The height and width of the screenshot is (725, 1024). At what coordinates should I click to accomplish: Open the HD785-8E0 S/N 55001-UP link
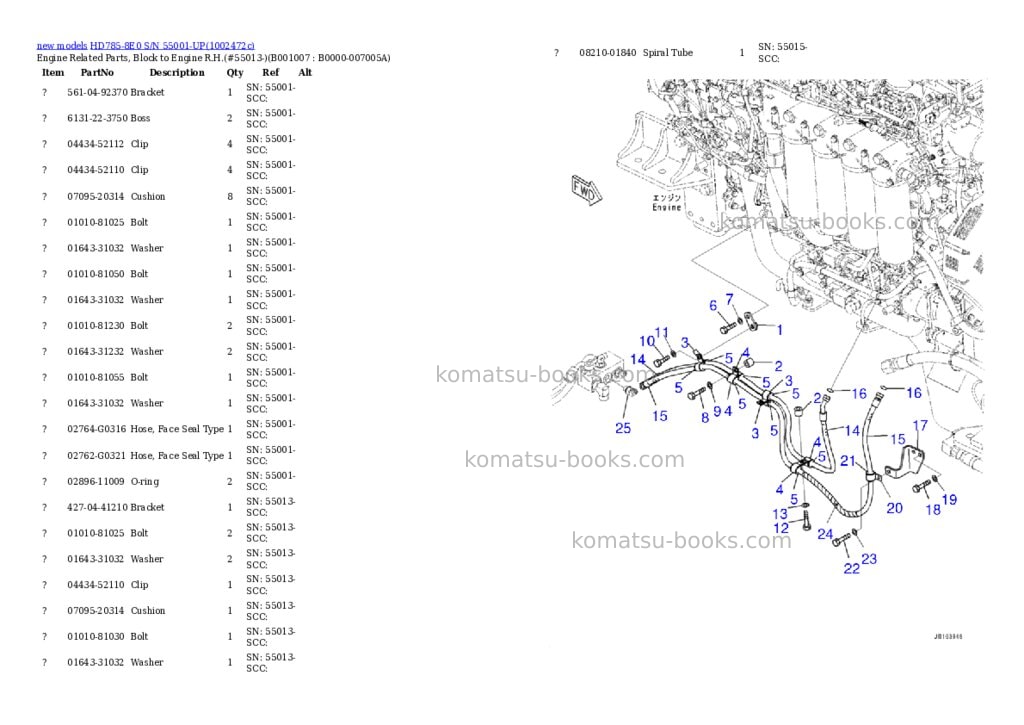click(172, 46)
